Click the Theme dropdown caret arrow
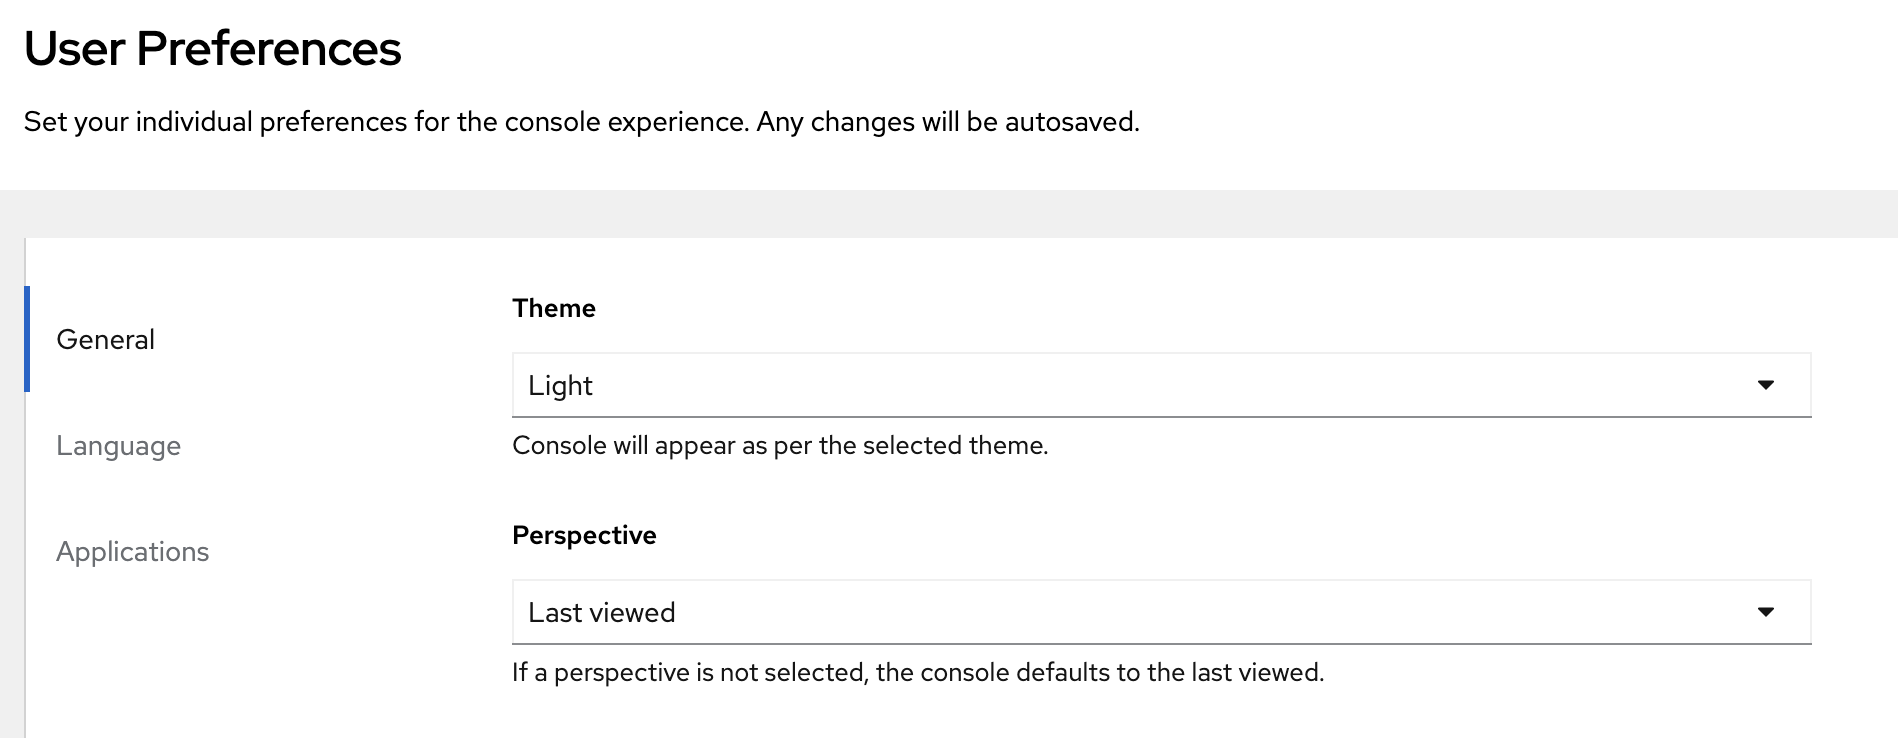1898x738 pixels. click(1766, 385)
